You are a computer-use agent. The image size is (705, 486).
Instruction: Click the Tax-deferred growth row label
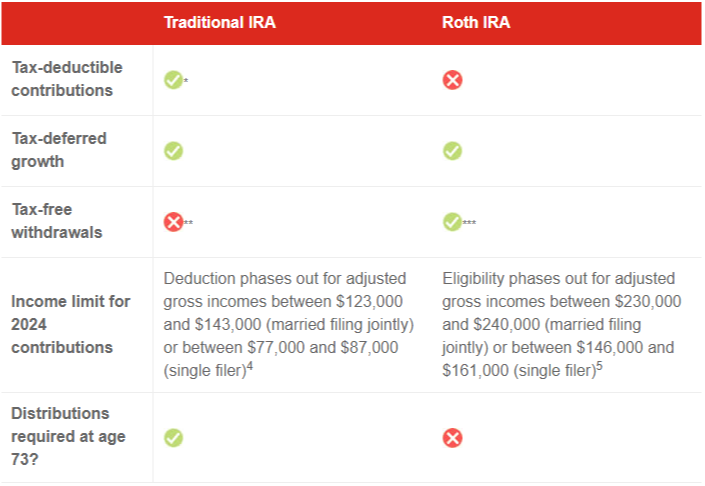click(59, 149)
